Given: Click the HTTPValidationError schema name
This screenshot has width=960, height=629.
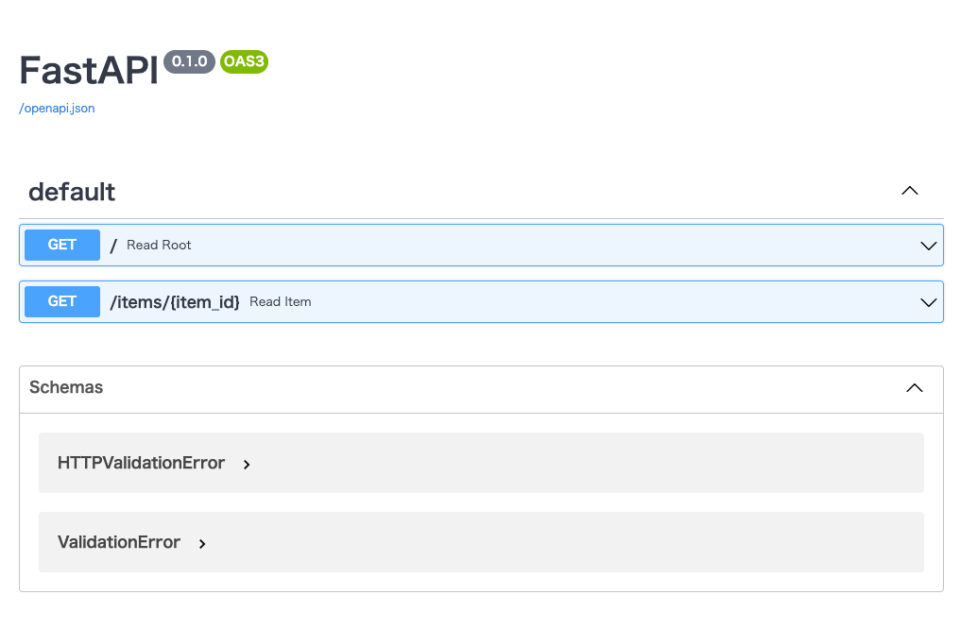Looking at the screenshot, I should 140,463.
